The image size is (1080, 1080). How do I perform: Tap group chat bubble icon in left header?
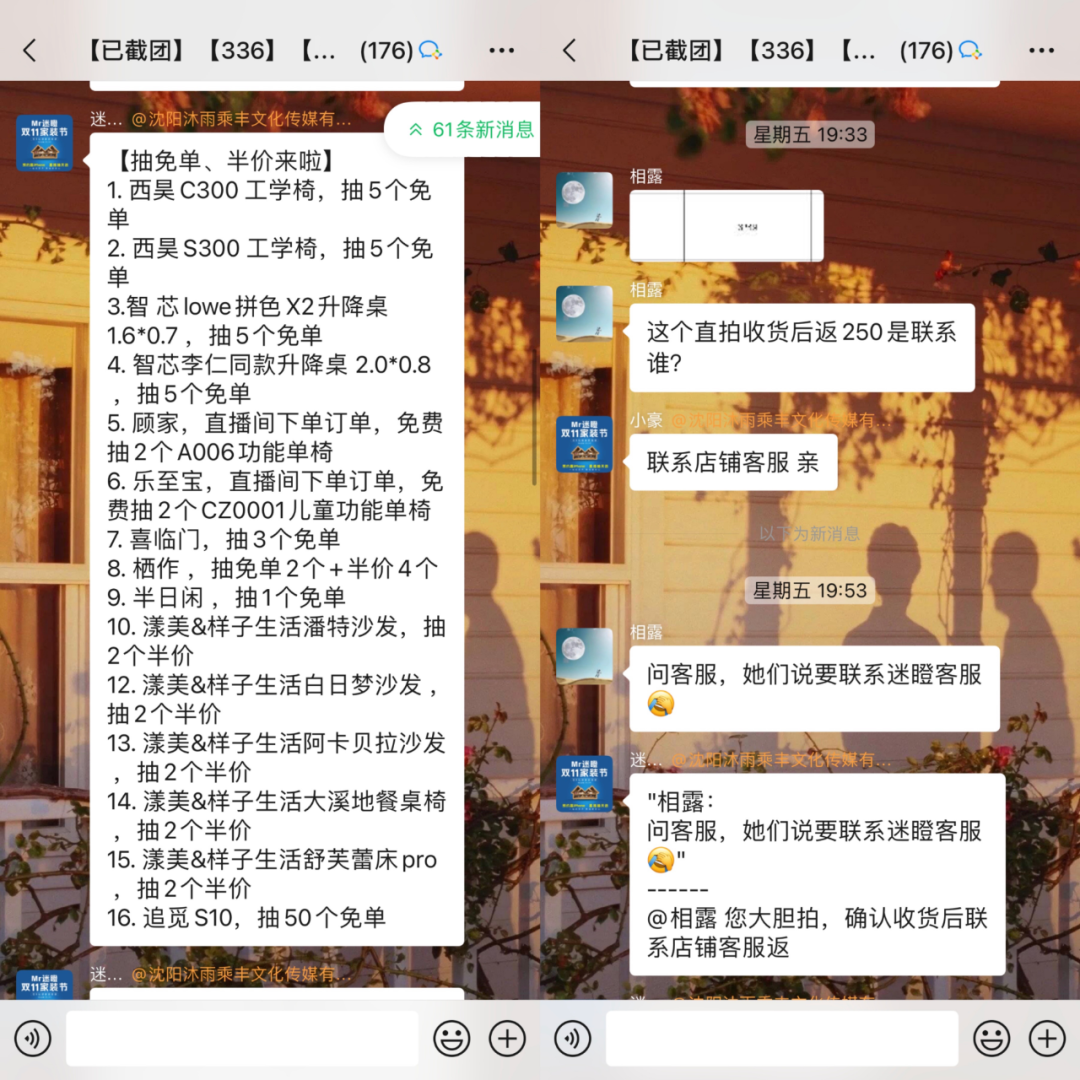pyautogui.click(x=430, y=50)
